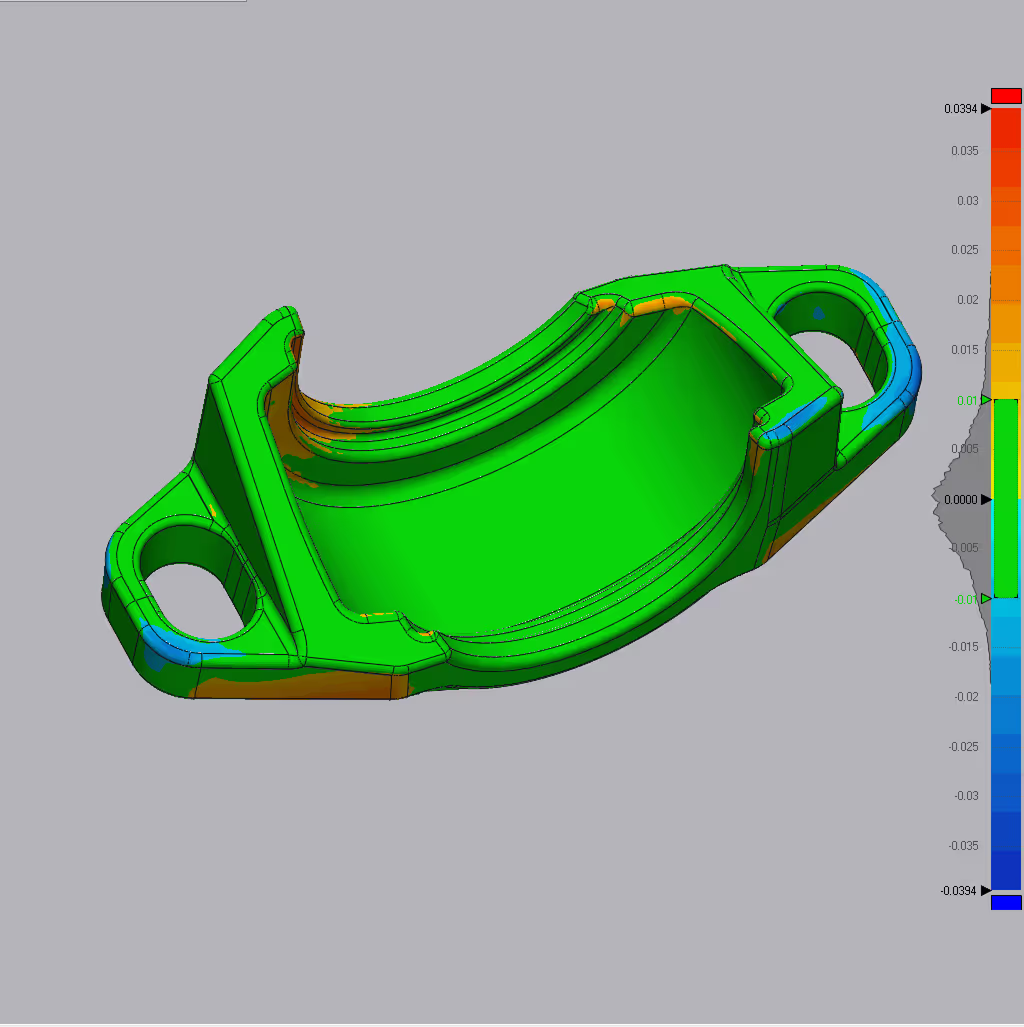Viewport: 1024px width, 1027px height.
Task: Pick the yellow color segment above 0.01
Action: [1006, 390]
